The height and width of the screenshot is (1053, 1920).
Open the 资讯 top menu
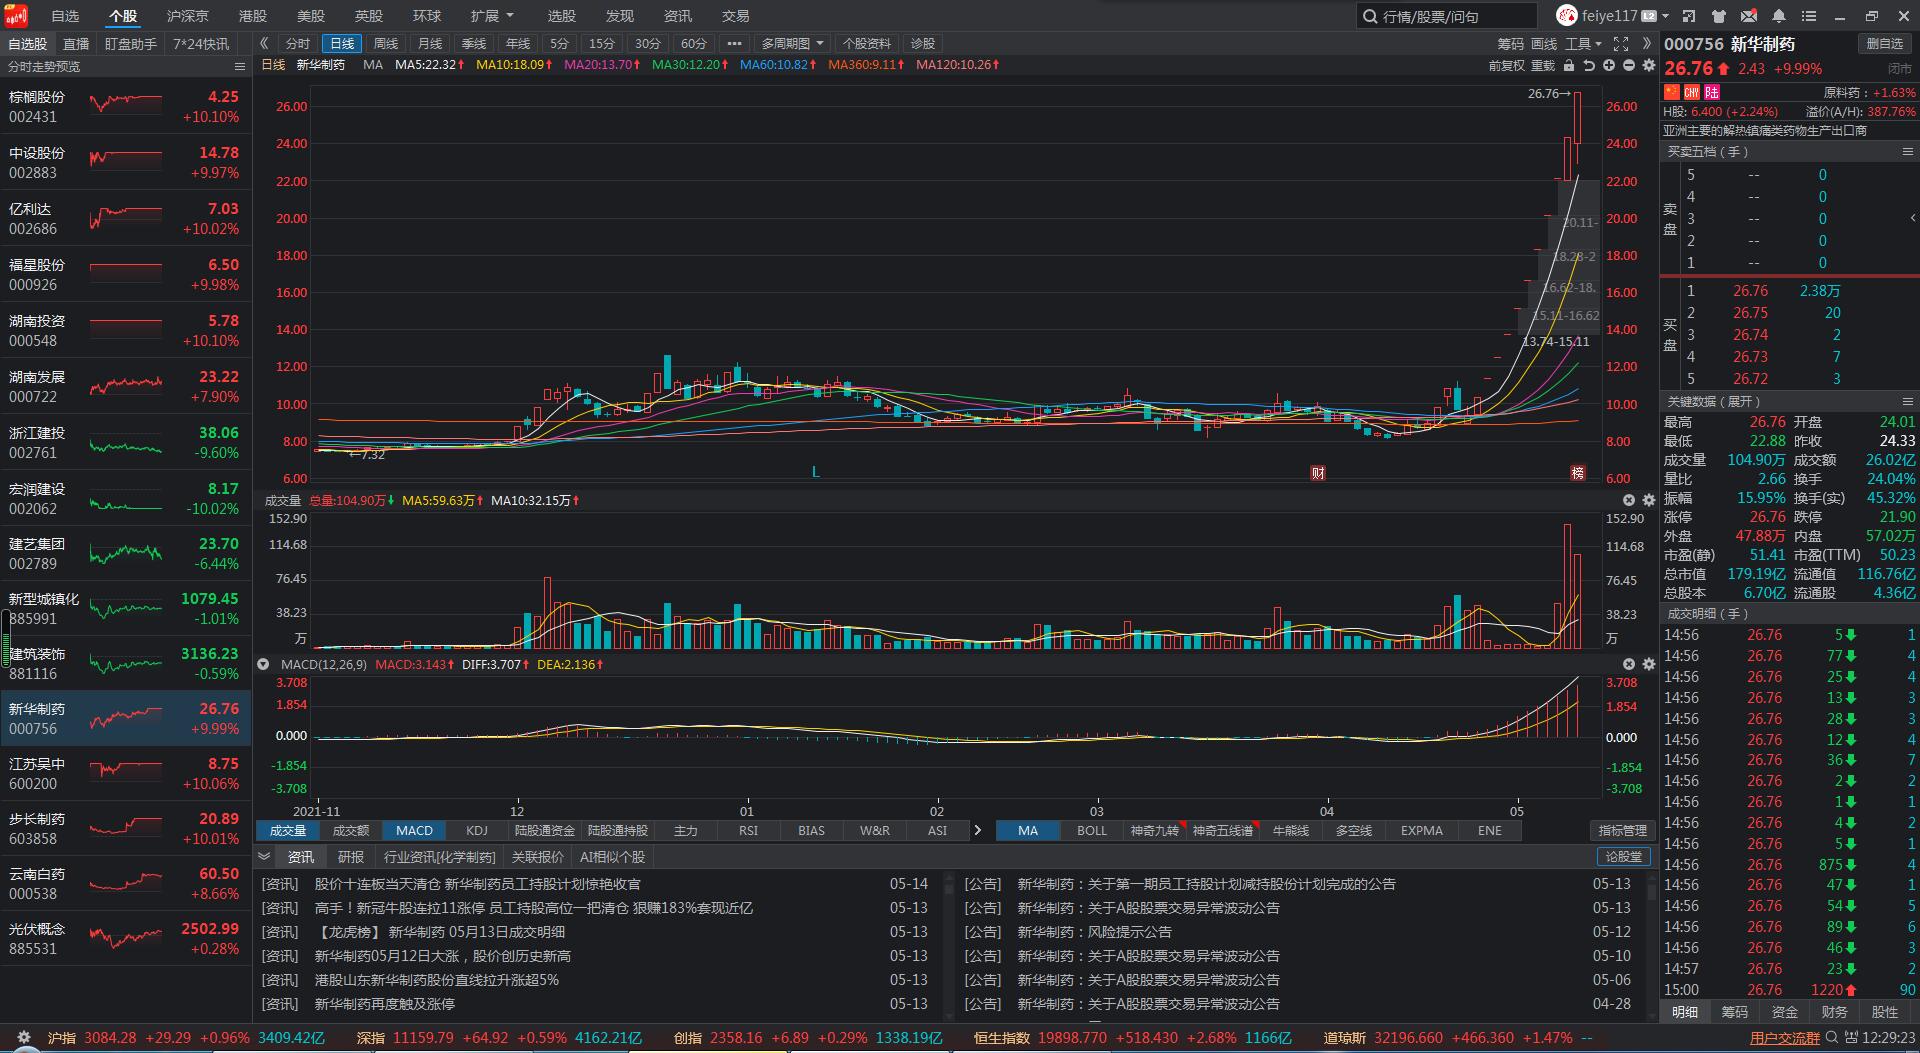click(678, 16)
